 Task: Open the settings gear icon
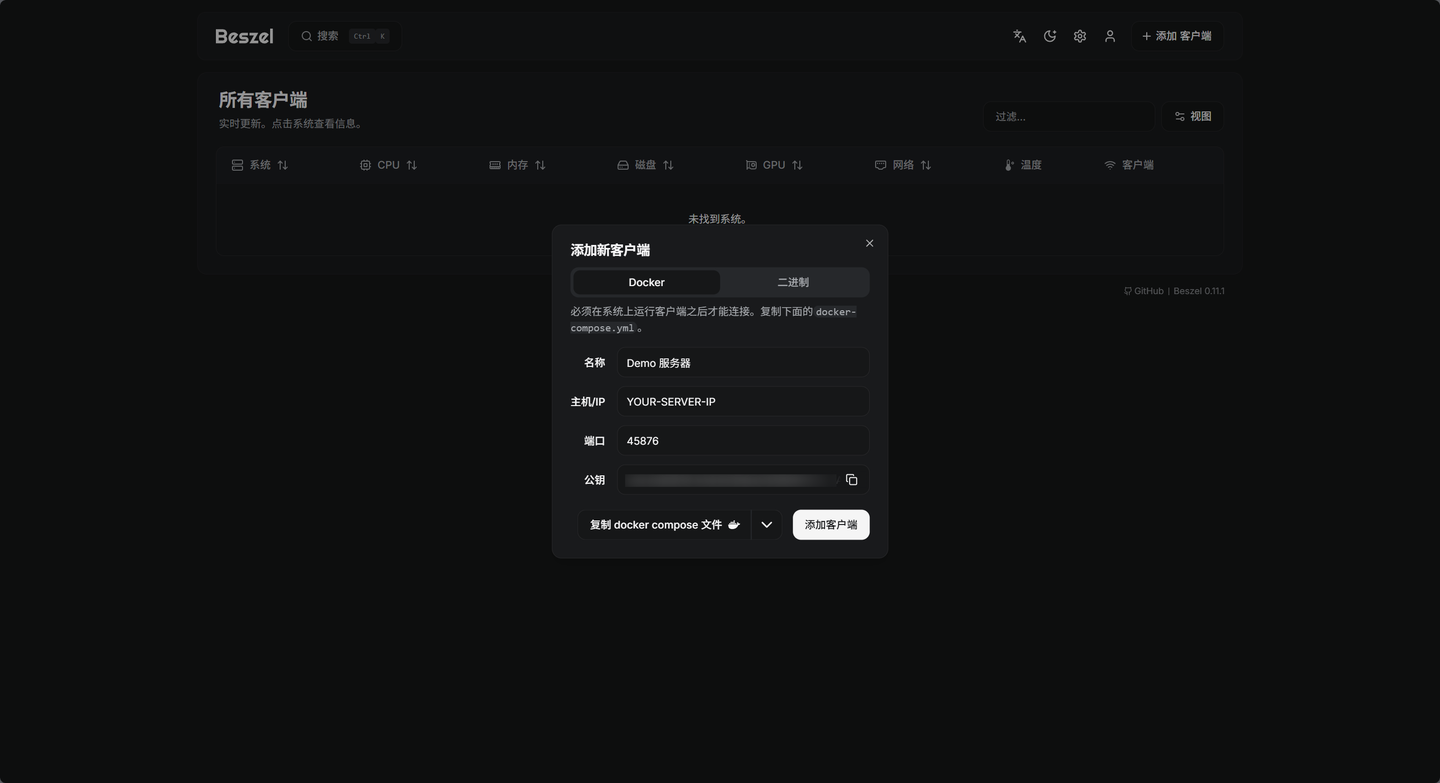[x=1080, y=36]
